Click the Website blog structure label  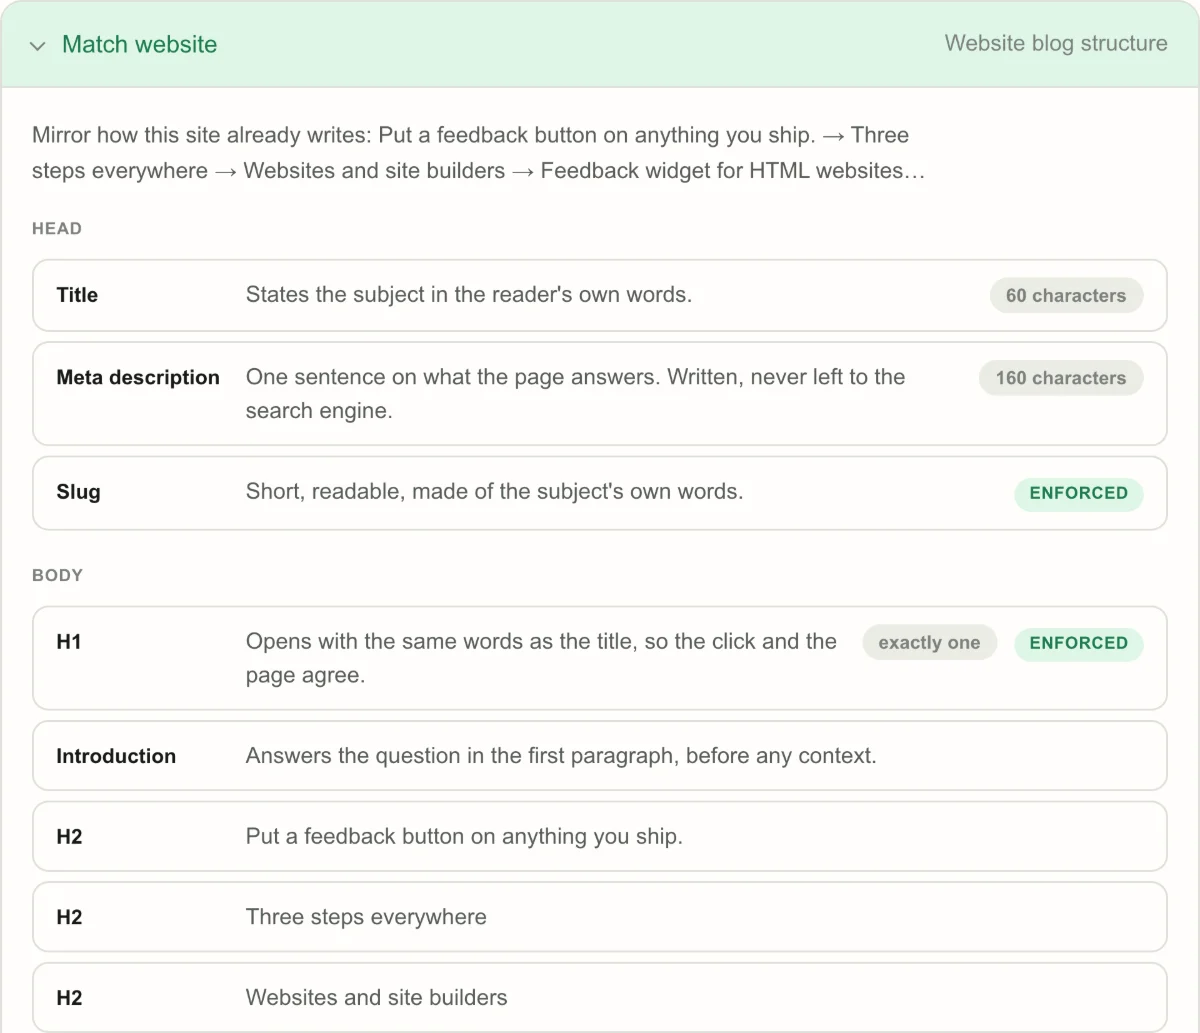pyautogui.click(x=1056, y=43)
